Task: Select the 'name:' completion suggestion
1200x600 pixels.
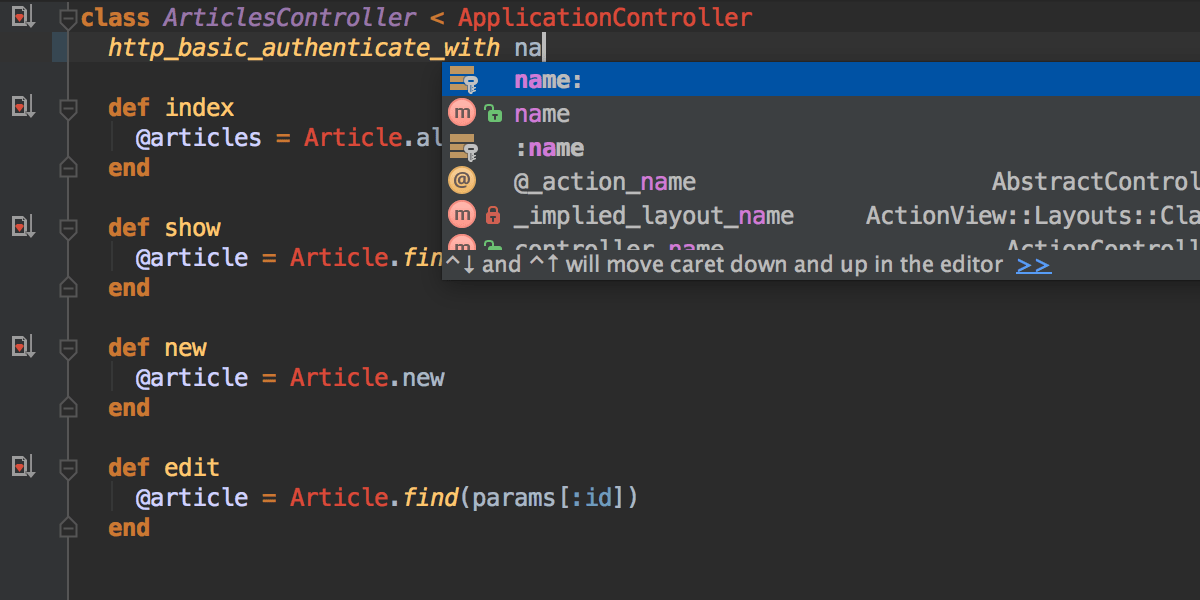Action: click(549, 80)
